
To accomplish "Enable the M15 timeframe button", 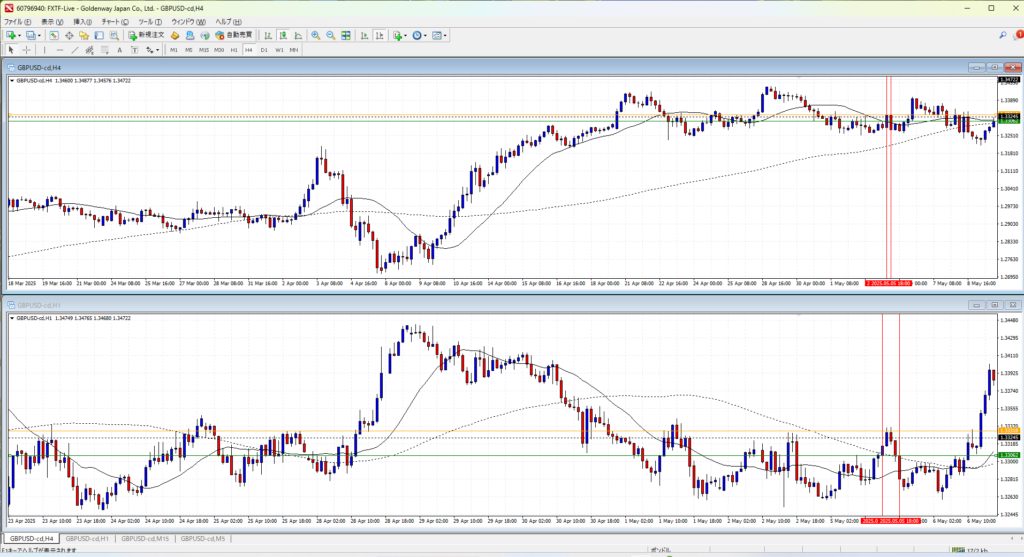I will [x=203, y=49].
